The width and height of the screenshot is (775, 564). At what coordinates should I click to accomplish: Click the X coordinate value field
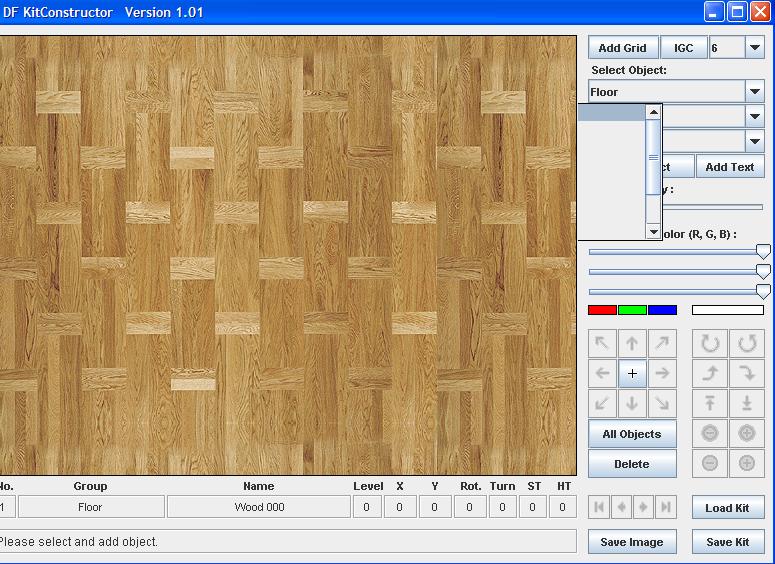click(x=400, y=507)
